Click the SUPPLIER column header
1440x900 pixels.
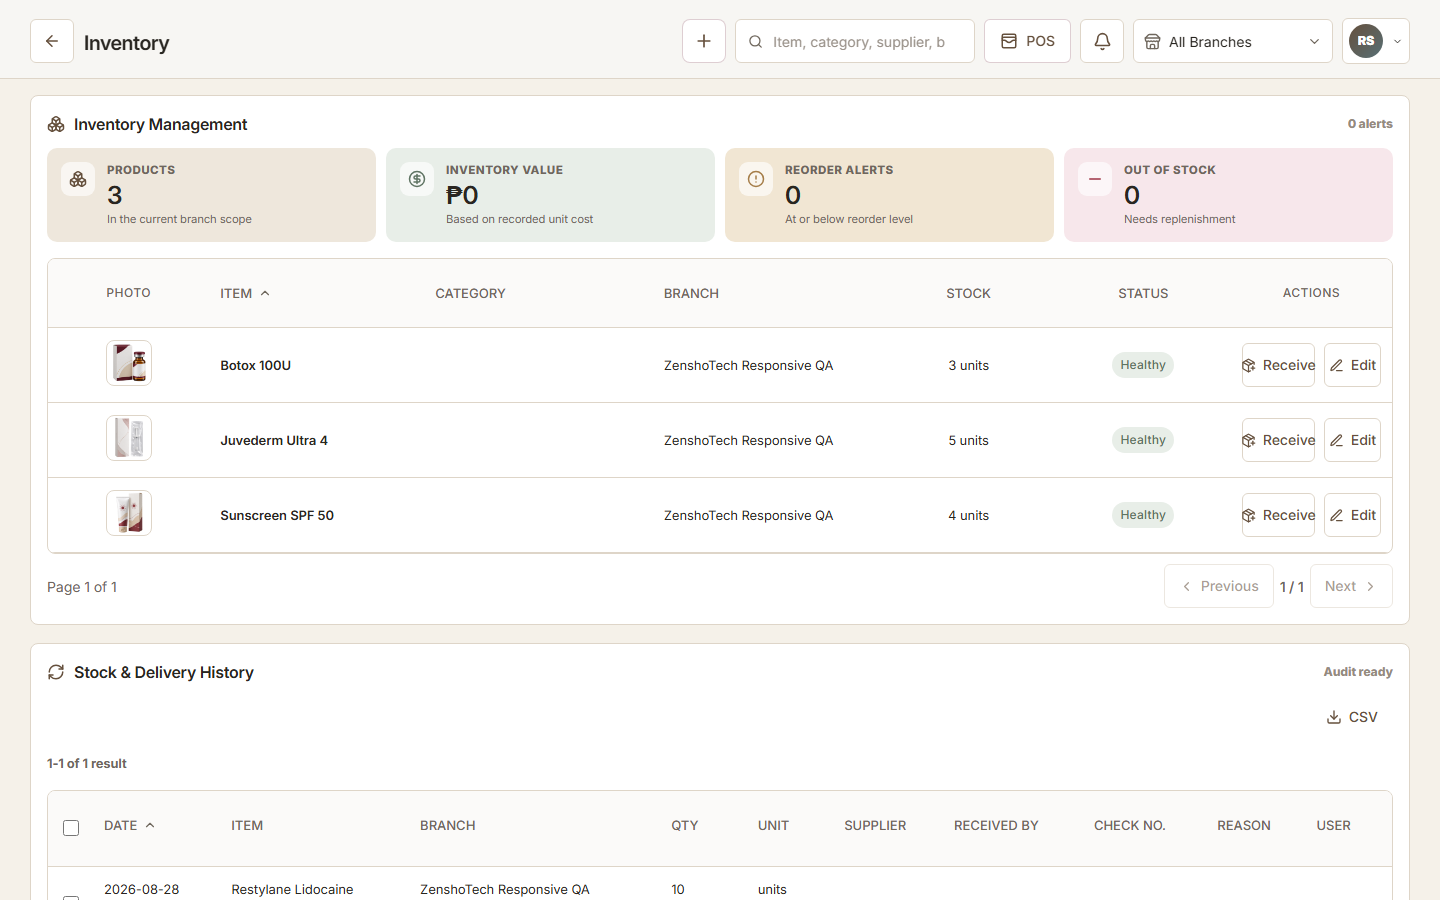pyautogui.click(x=875, y=825)
